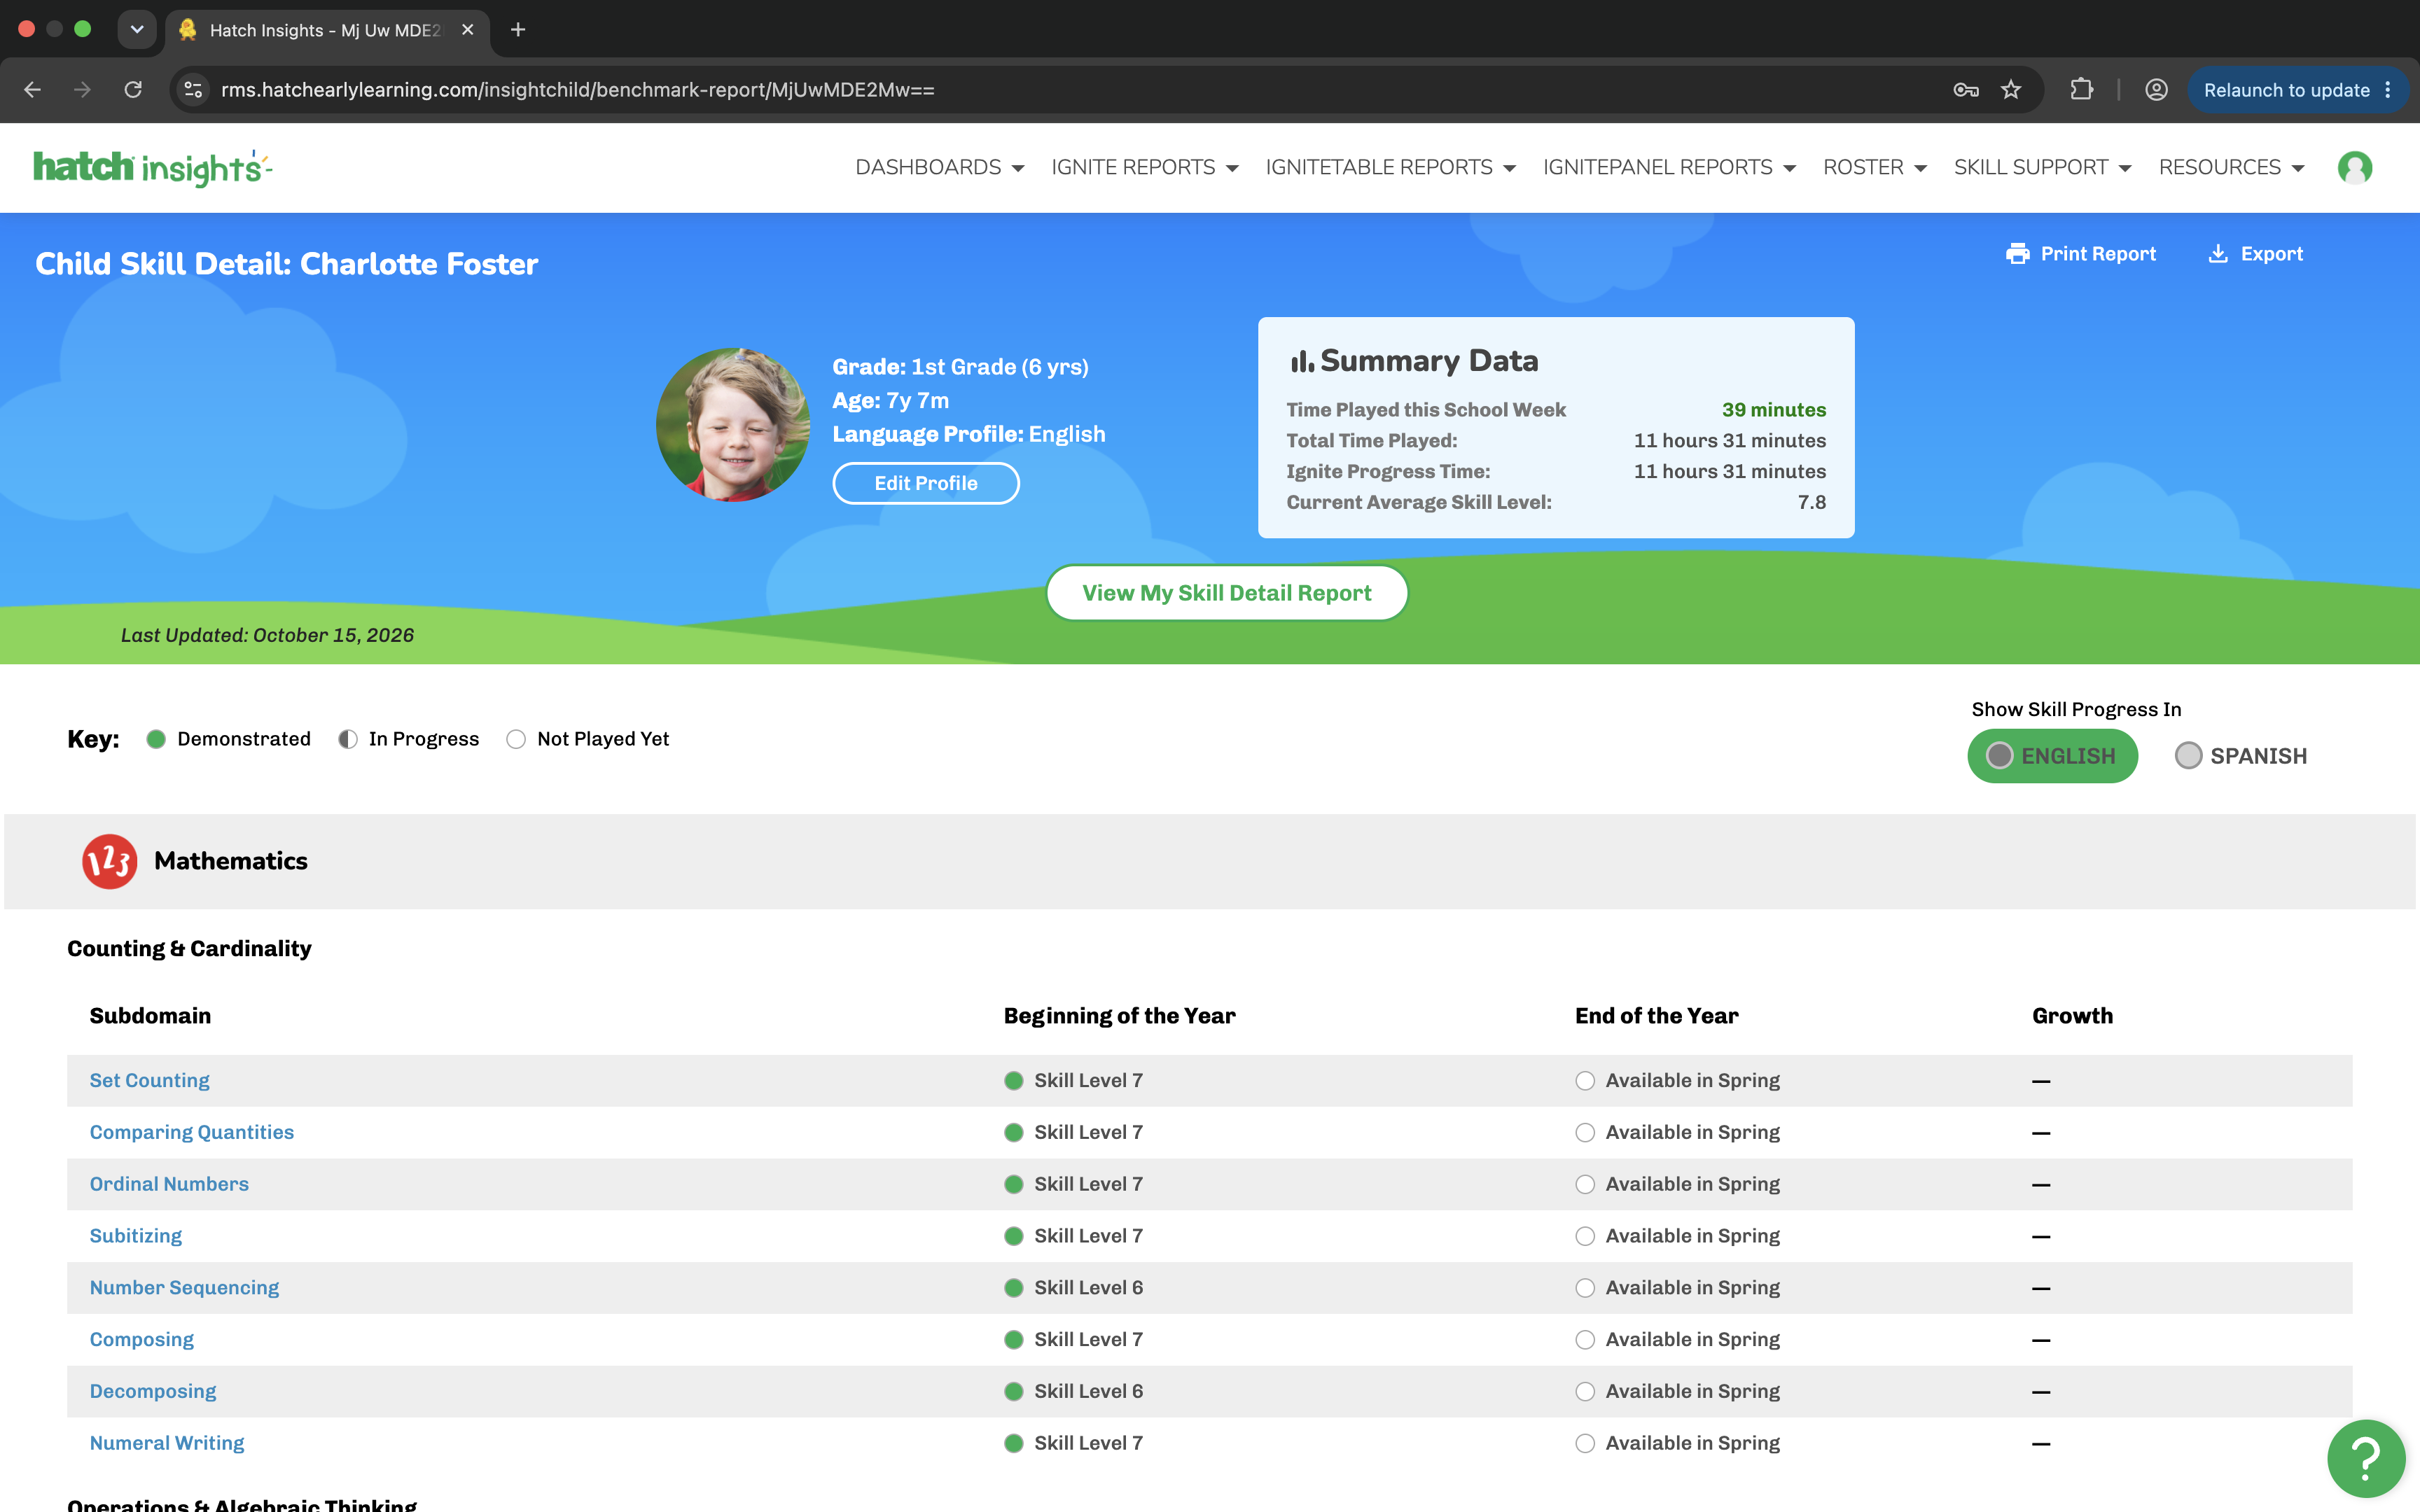2420x1512 pixels.
Task: Expand the RESOURCES menu
Action: click(x=2231, y=167)
